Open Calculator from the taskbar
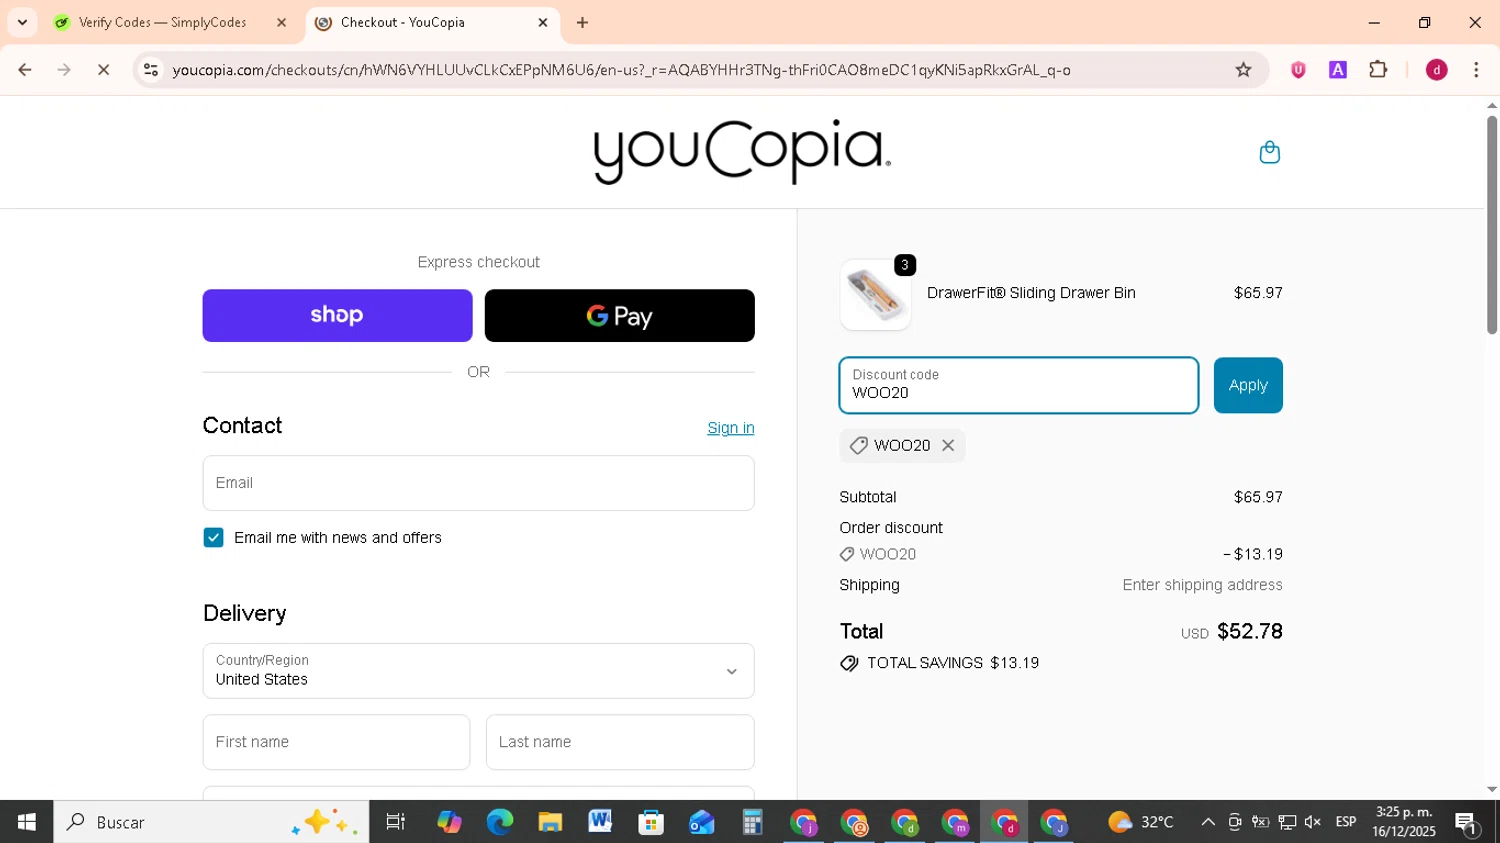1500x843 pixels. [752, 822]
